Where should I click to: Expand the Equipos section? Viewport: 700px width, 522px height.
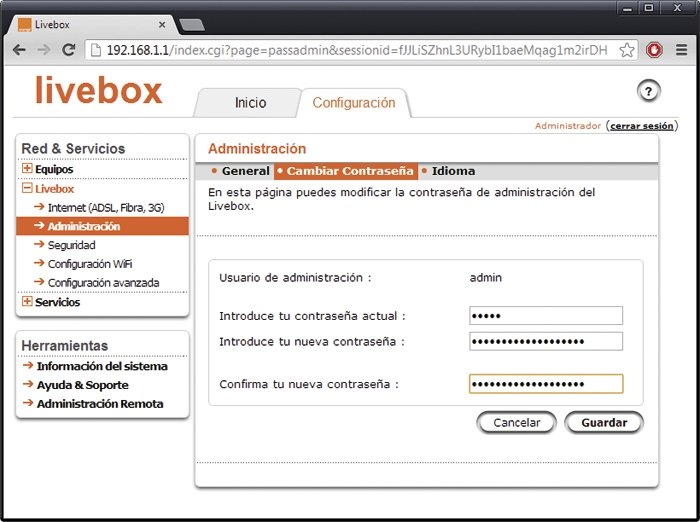point(27,168)
